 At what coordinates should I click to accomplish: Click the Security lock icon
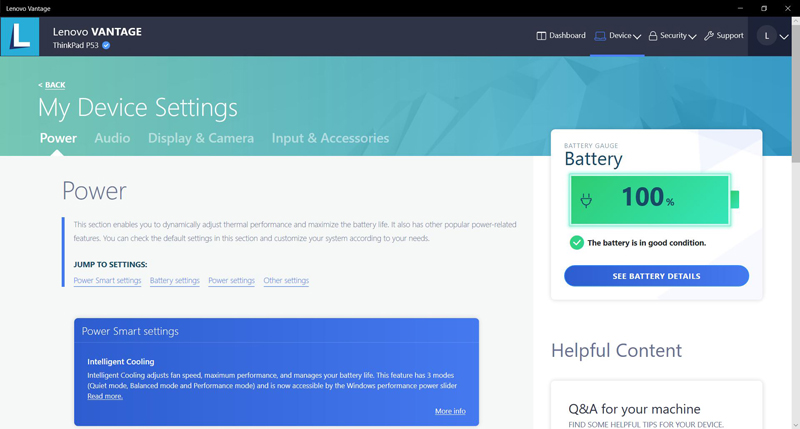(x=653, y=36)
